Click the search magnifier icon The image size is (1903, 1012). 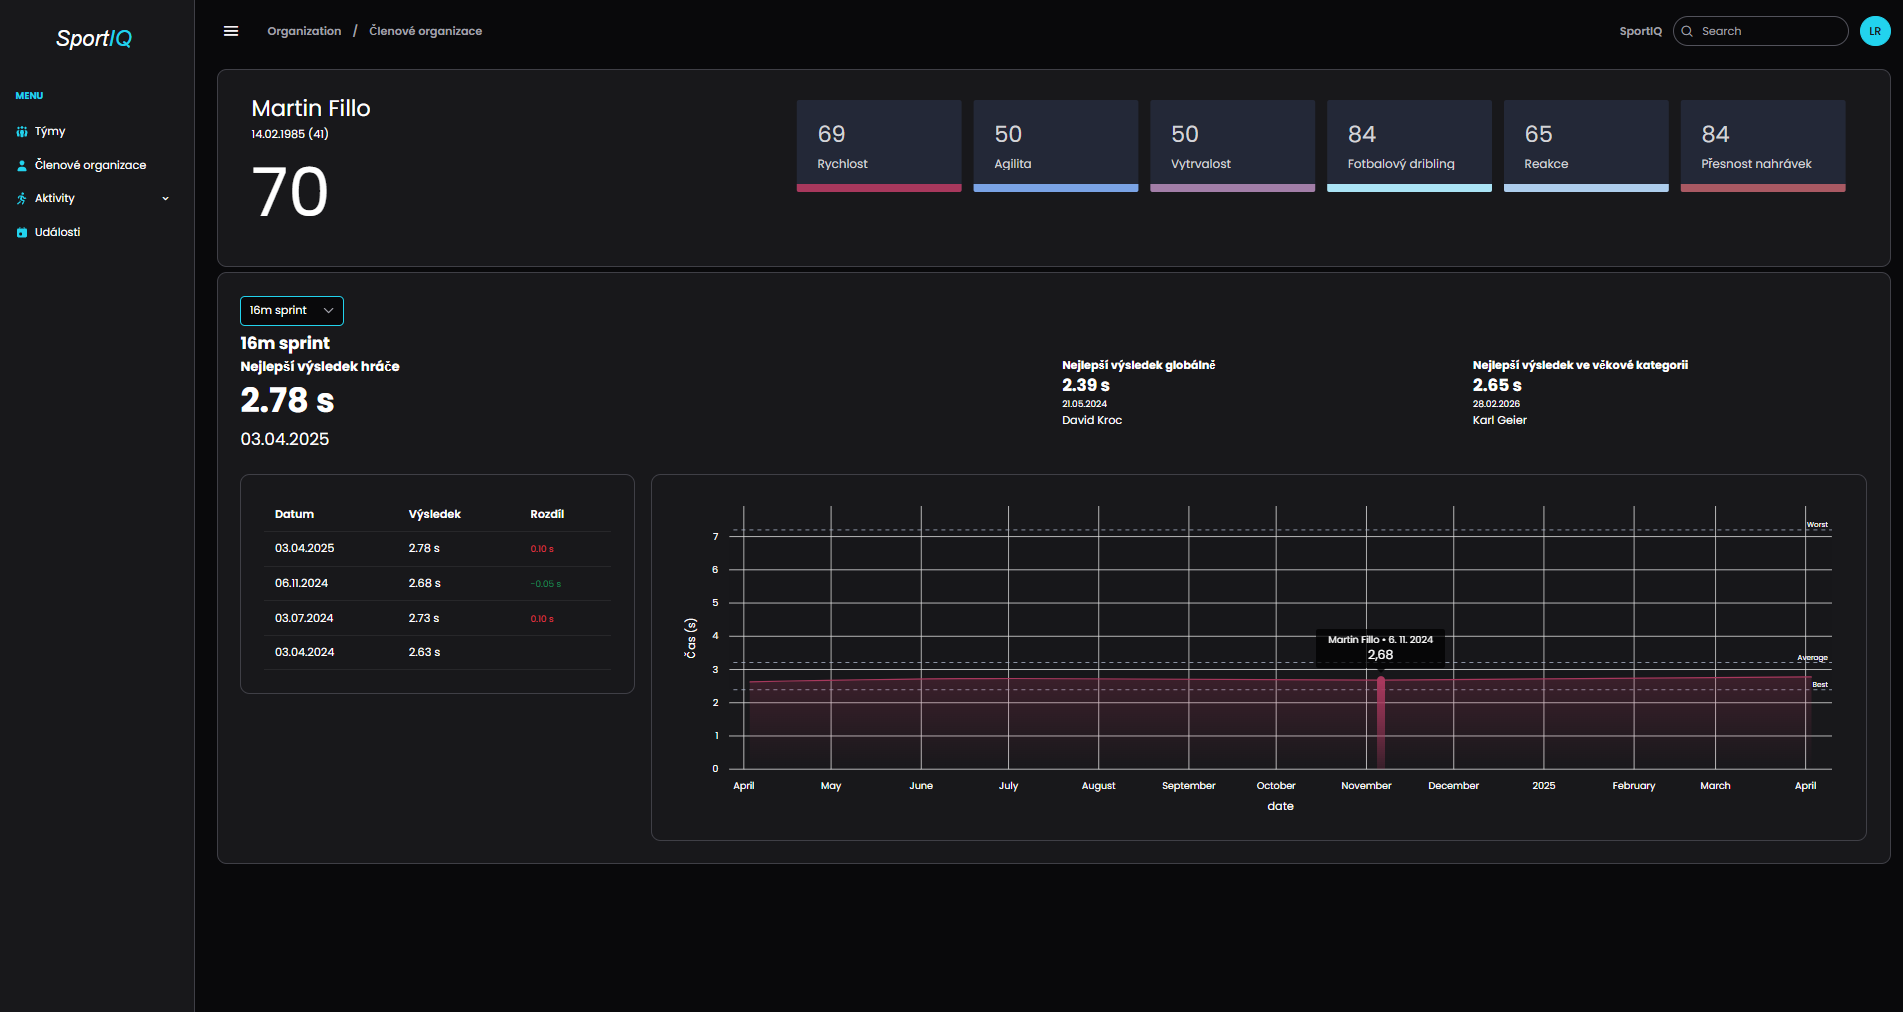[1687, 31]
